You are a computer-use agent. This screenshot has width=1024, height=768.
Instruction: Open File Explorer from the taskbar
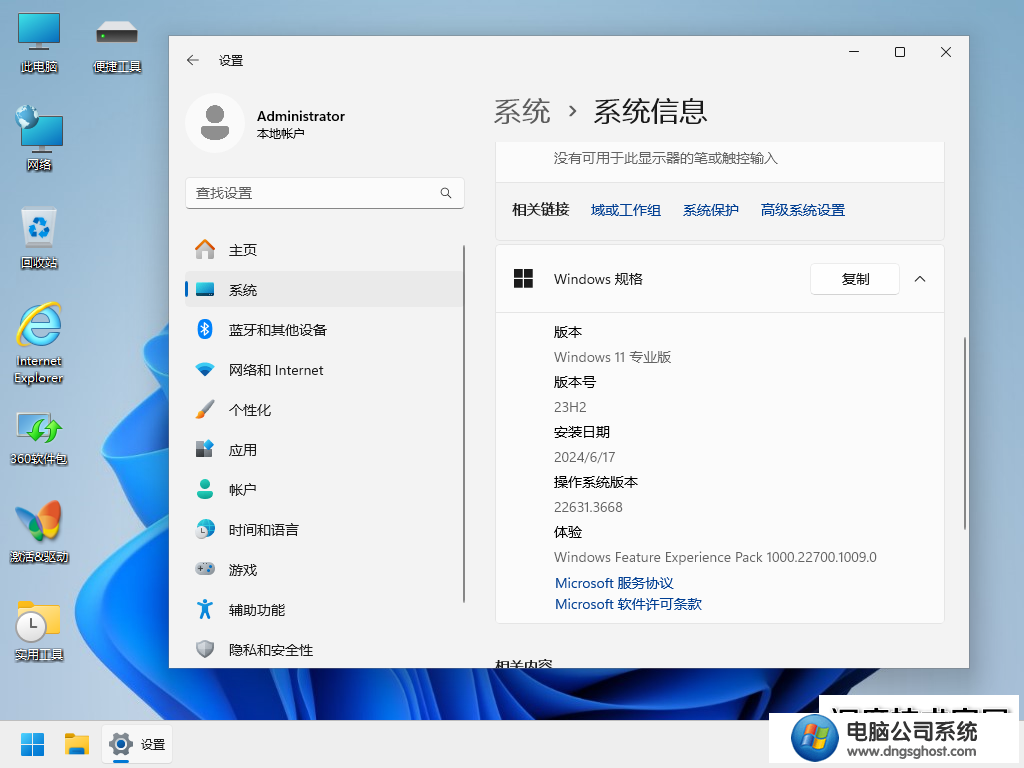76,744
